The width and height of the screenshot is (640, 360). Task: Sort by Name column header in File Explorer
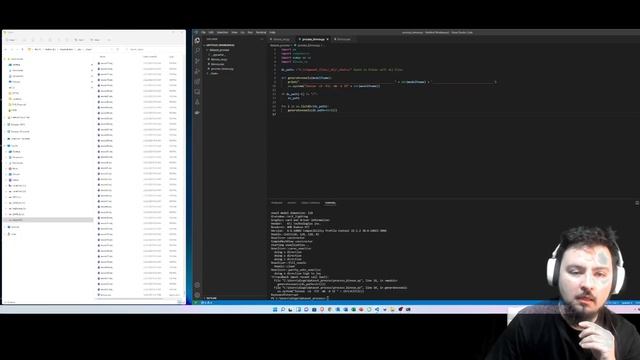[103, 57]
